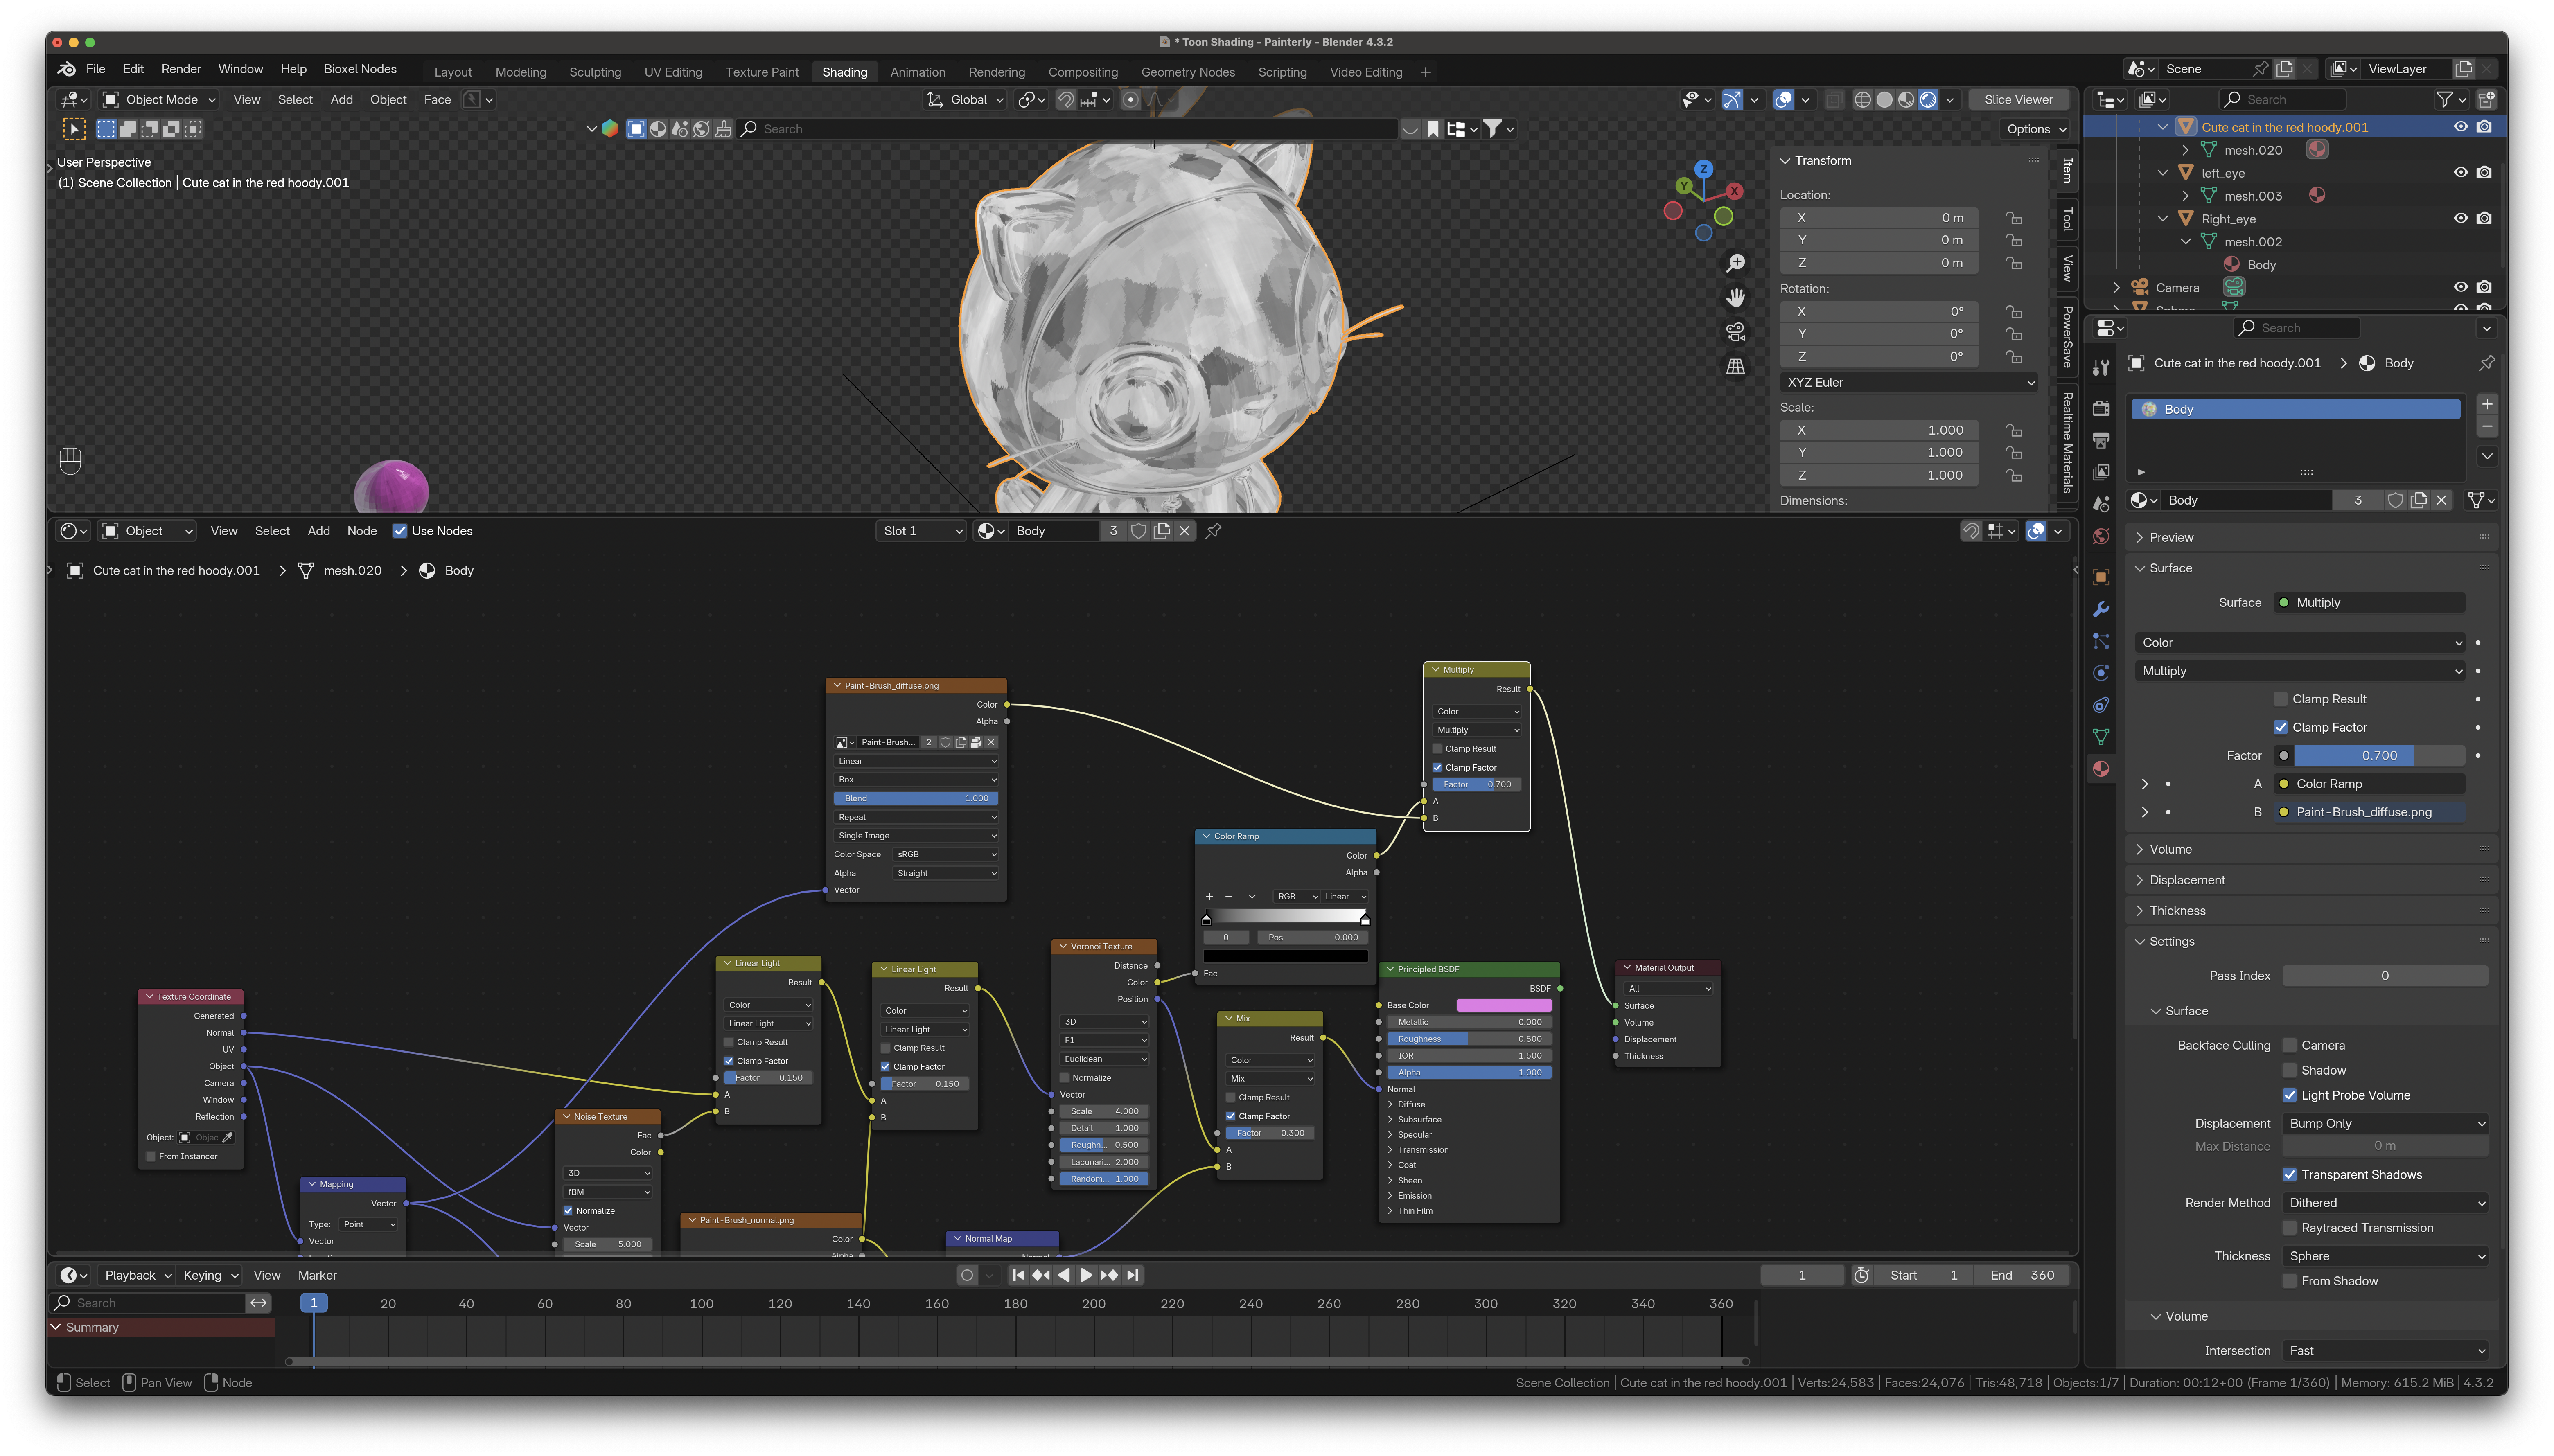Pin the node tree in the node editor header
Image resolution: width=2554 pixels, height=1456 pixels.
pyautogui.click(x=1214, y=531)
